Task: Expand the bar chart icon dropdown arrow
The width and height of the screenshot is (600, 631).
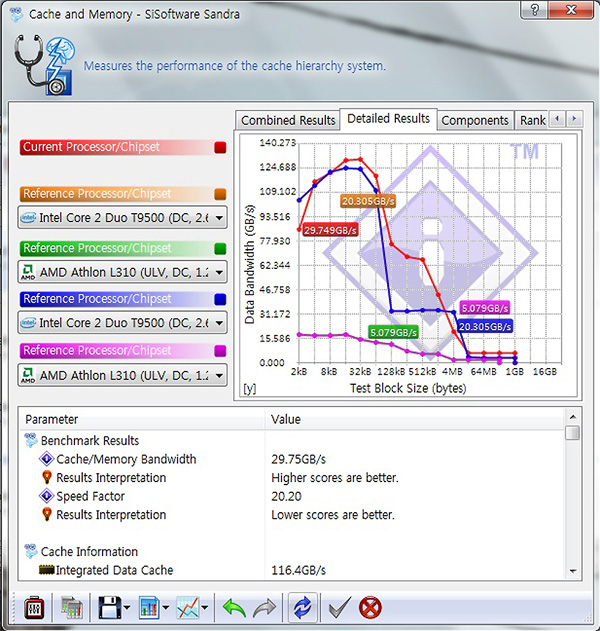Action: (165, 608)
